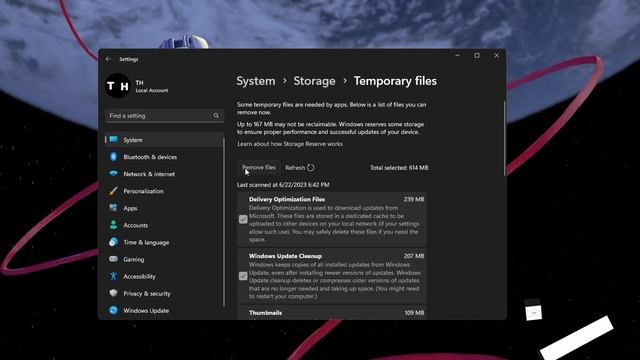
Task: Open the Gaming category
Action: [x=164, y=259]
